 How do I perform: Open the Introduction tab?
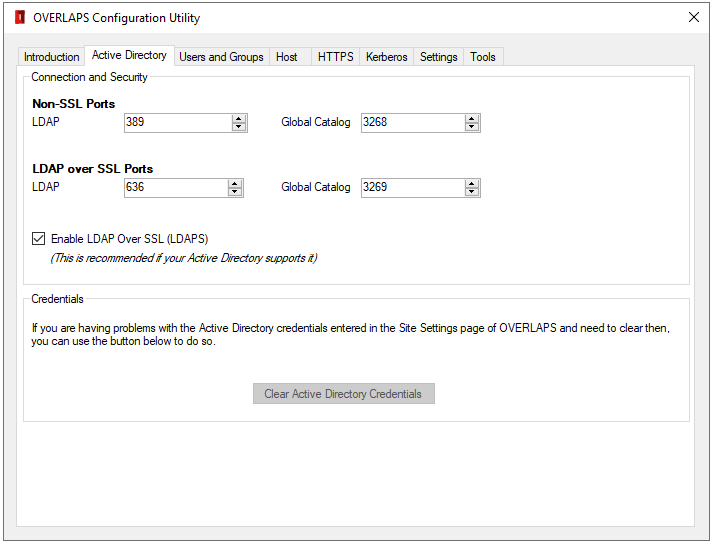[51, 57]
